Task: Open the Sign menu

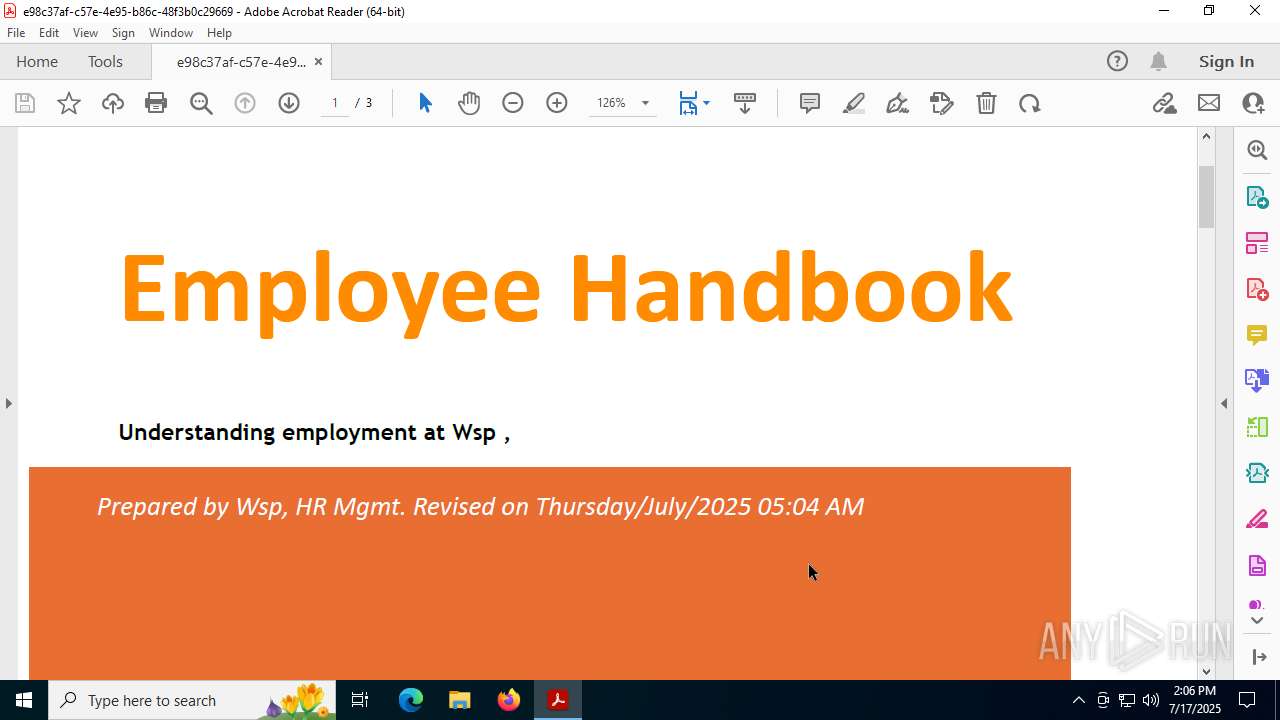Action: click(123, 33)
